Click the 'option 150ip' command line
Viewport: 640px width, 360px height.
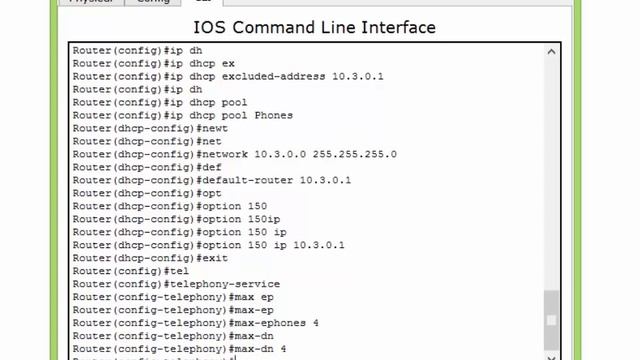point(177,219)
